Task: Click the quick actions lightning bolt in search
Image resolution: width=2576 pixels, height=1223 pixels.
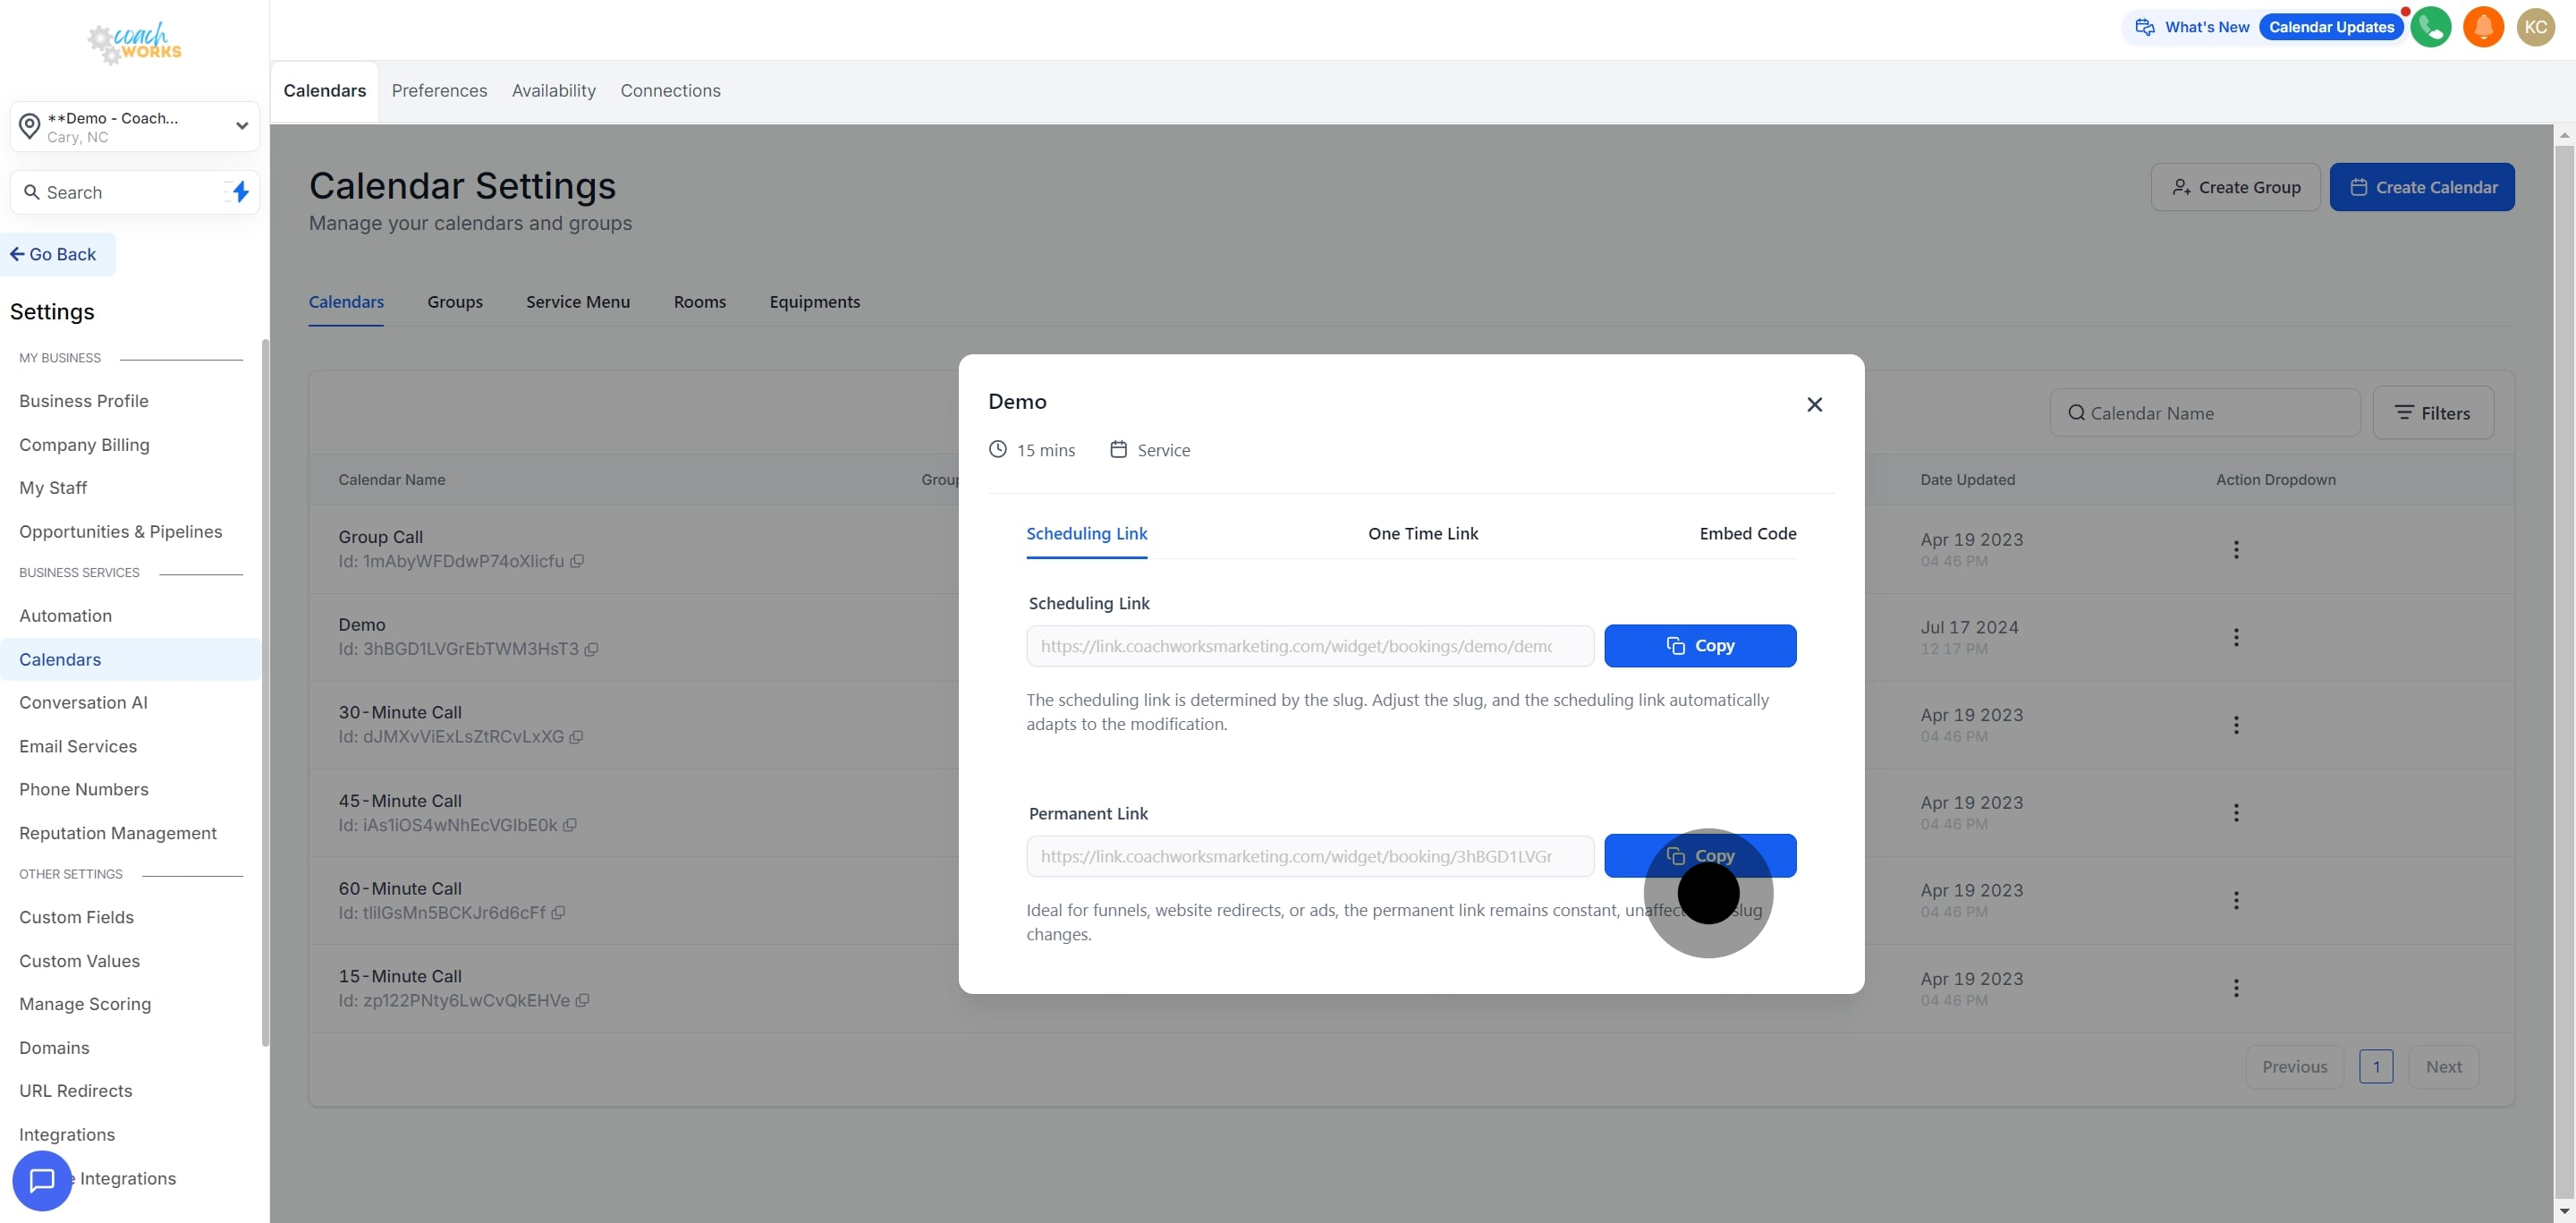Action: (x=240, y=192)
